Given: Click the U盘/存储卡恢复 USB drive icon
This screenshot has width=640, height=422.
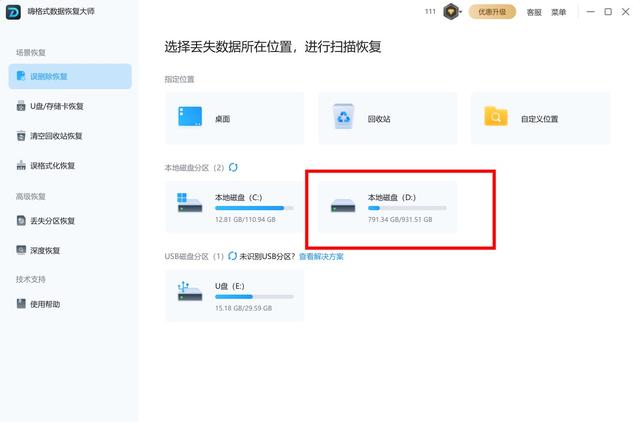Looking at the screenshot, I should (21, 106).
